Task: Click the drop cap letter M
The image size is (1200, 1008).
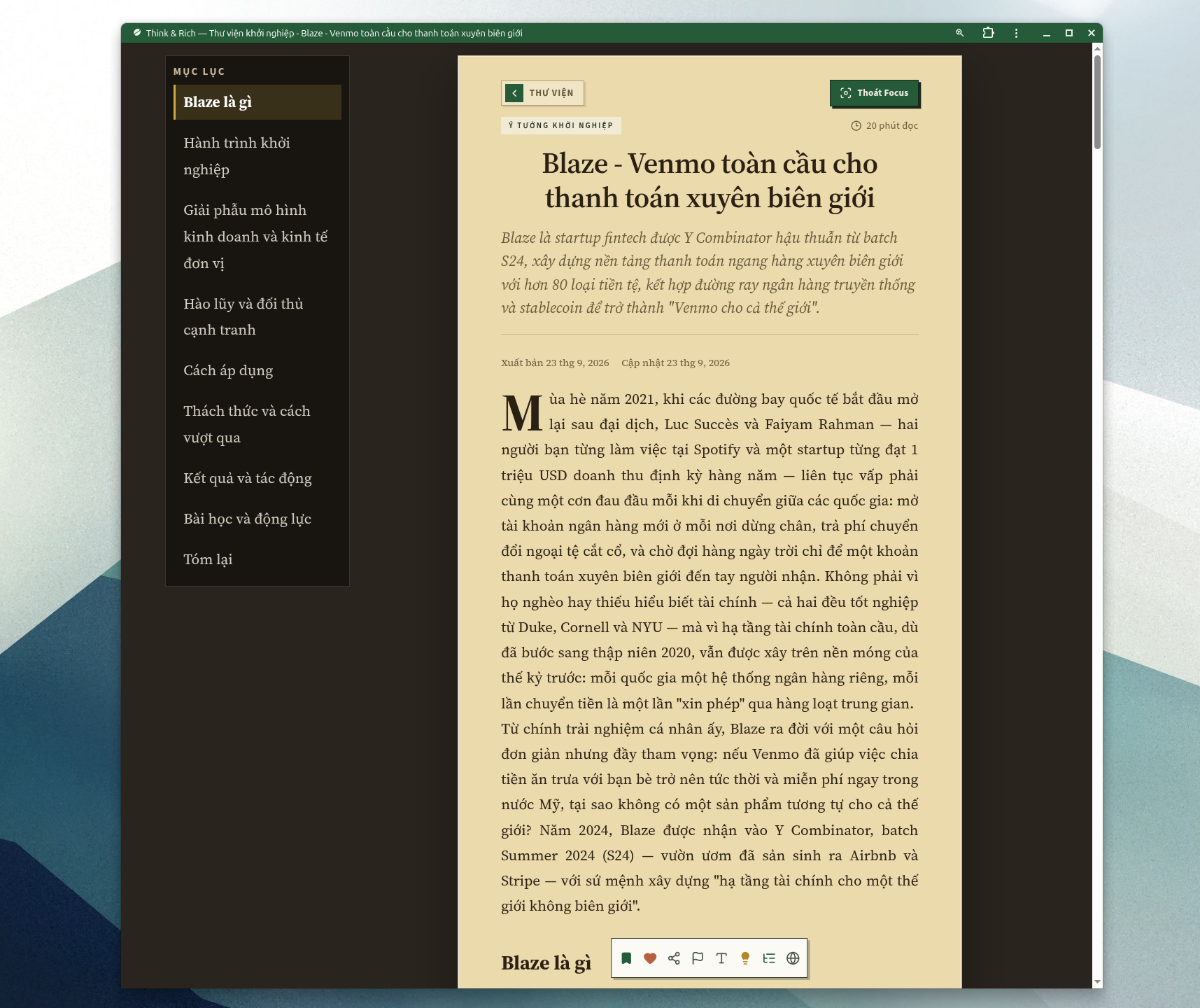Action: coord(521,413)
